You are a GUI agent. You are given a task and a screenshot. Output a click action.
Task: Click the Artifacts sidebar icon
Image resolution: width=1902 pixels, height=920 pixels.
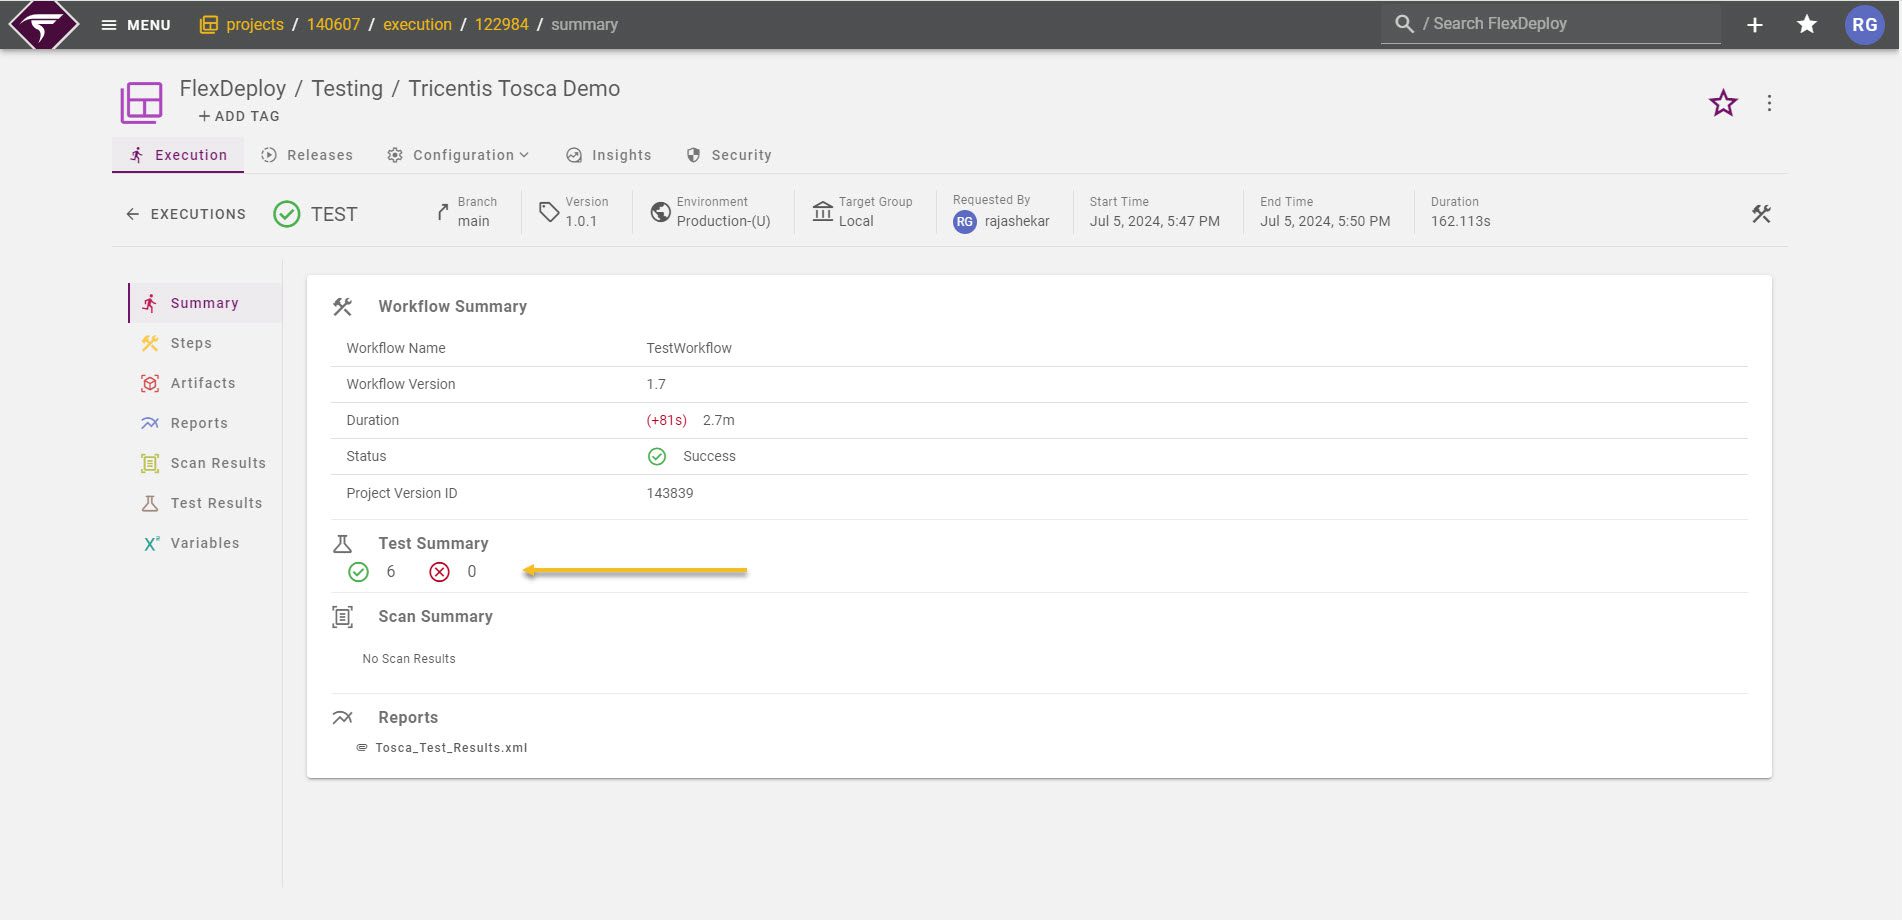(150, 383)
